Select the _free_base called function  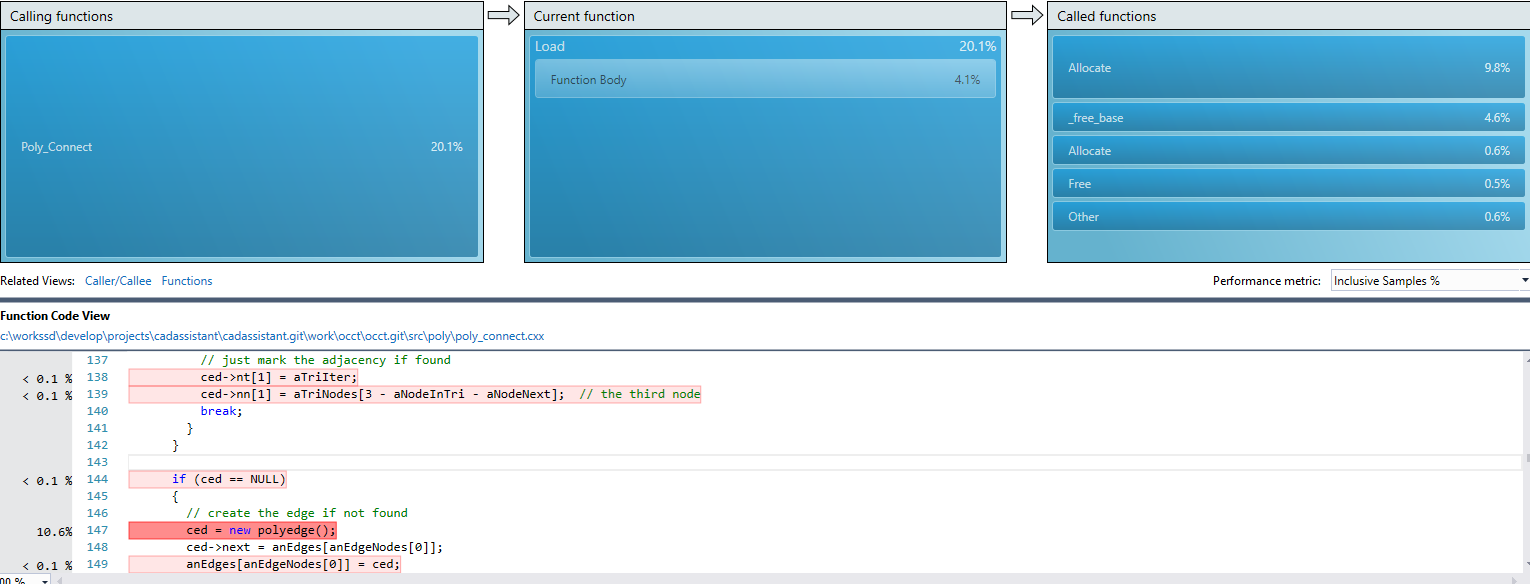pyautogui.click(x=1288, y=118)
